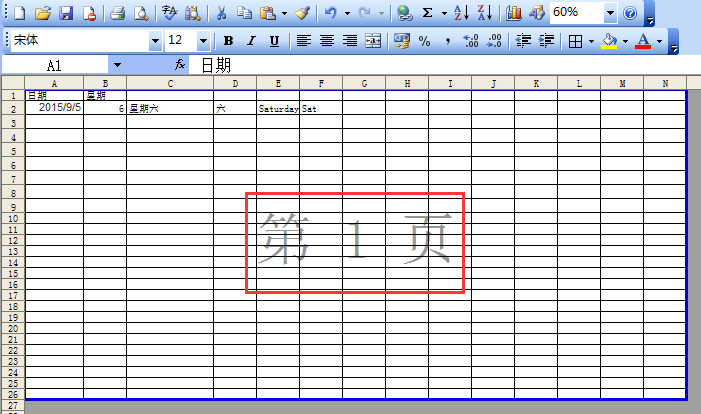Apply yellow fill color bucket
Screen dimensions: 701x414
point(609,41)
